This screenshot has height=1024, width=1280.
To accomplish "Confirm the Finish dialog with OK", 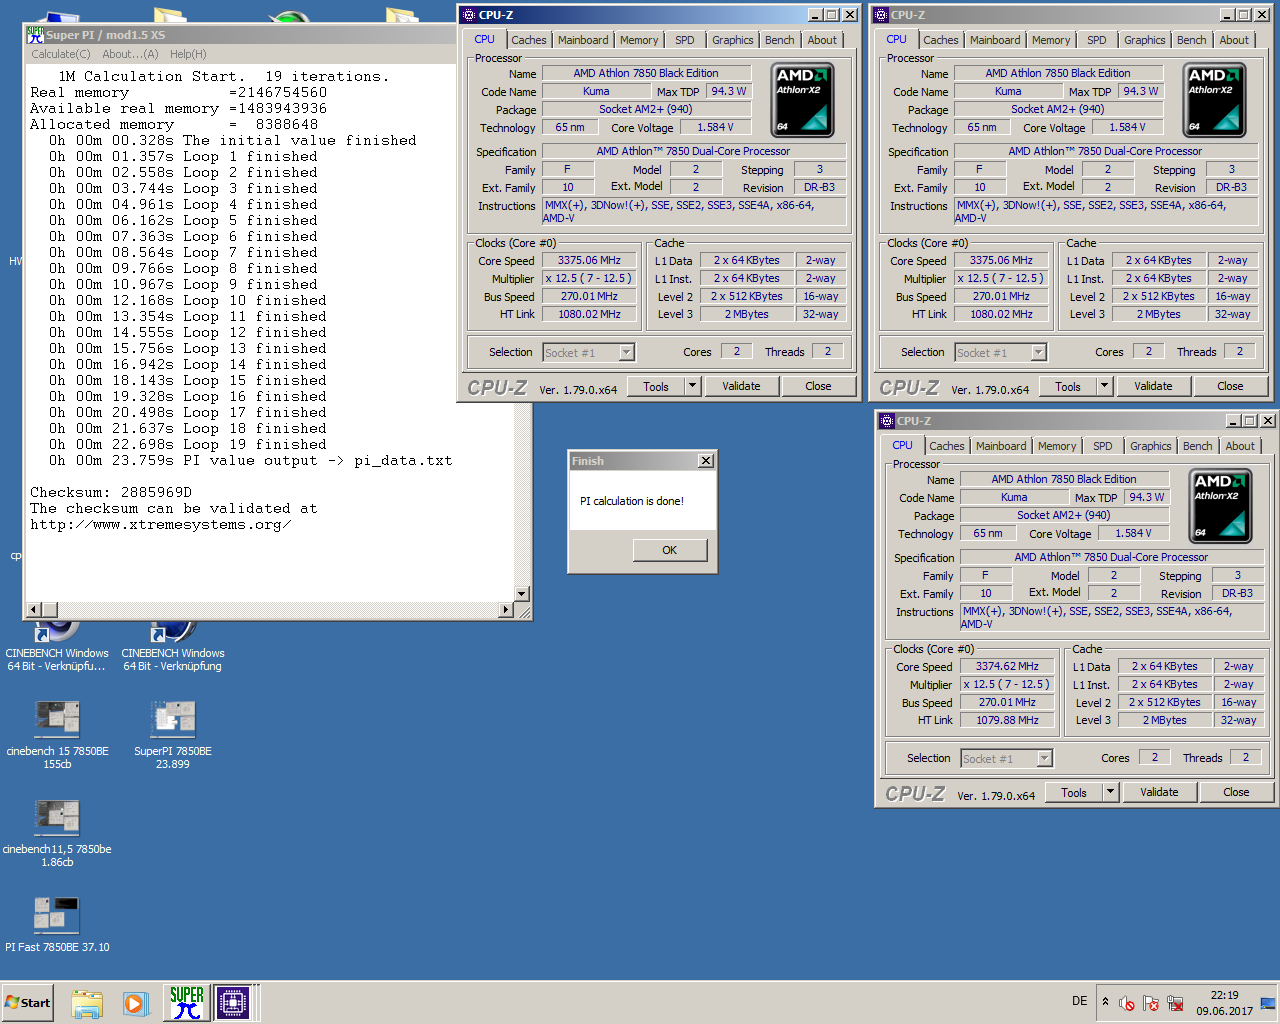I will (x=669, y=550).
